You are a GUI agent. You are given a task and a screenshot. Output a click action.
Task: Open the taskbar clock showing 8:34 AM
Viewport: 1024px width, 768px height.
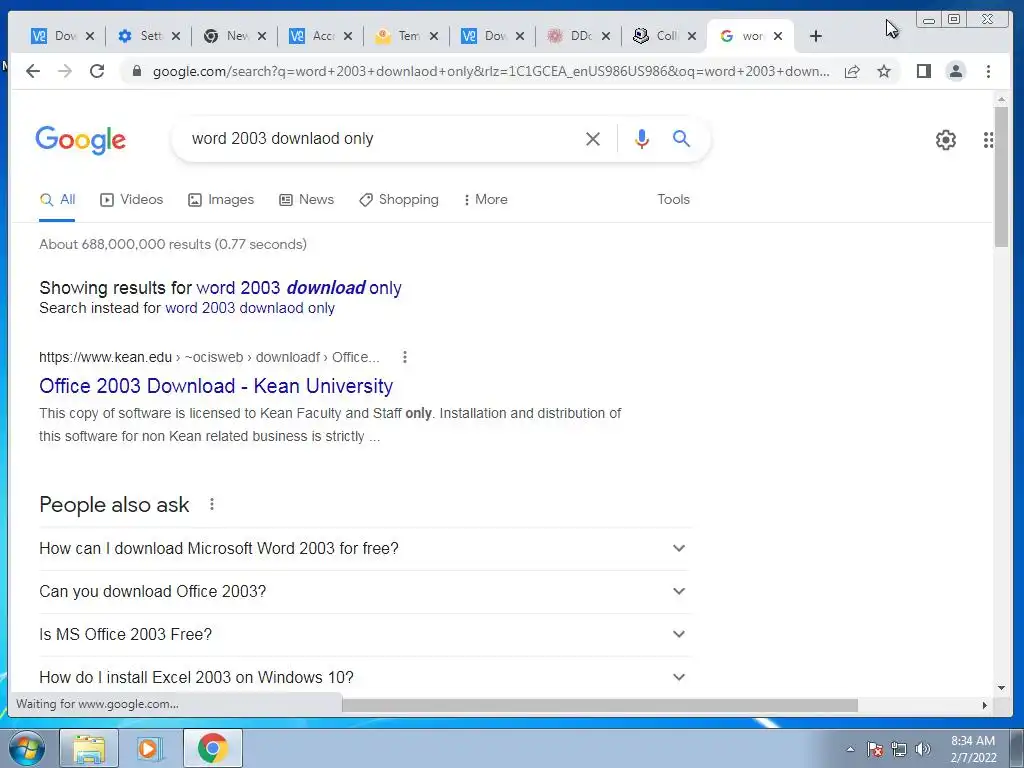(x=973, y=749)
